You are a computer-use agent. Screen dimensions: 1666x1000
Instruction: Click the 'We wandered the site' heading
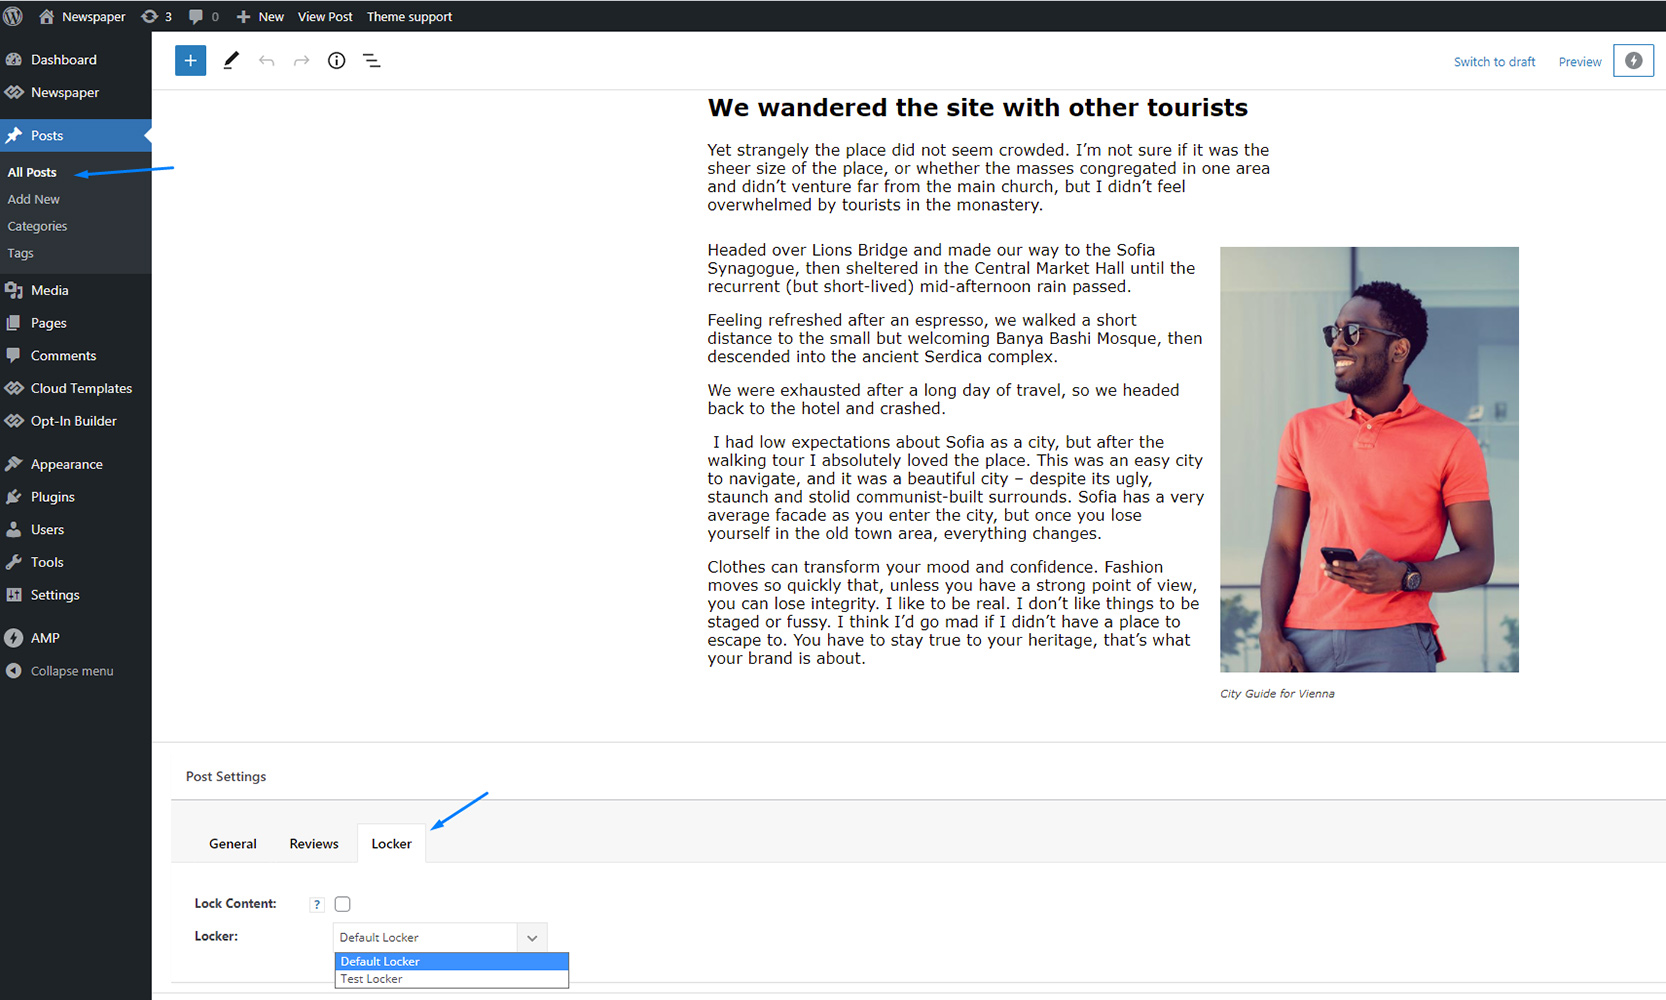coord(977,108)
